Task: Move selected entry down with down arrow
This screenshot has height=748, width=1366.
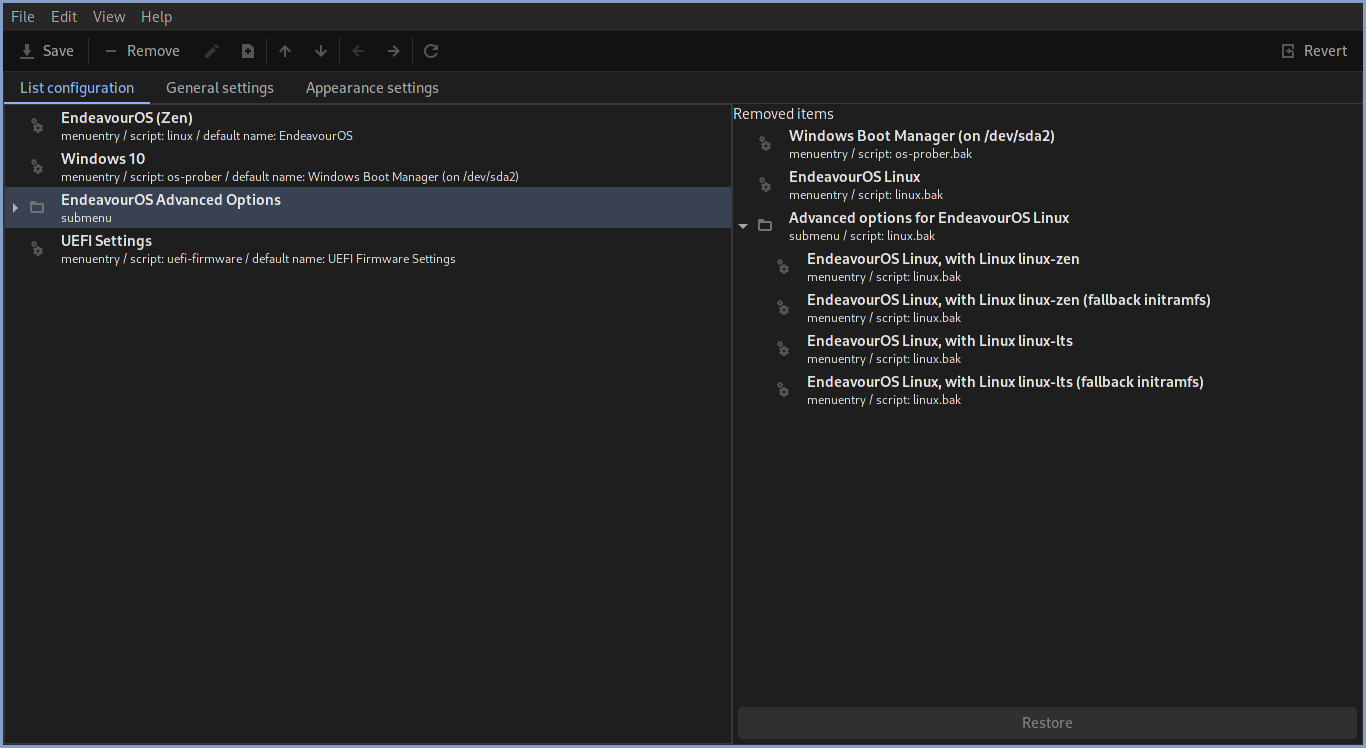Action: 321,51
